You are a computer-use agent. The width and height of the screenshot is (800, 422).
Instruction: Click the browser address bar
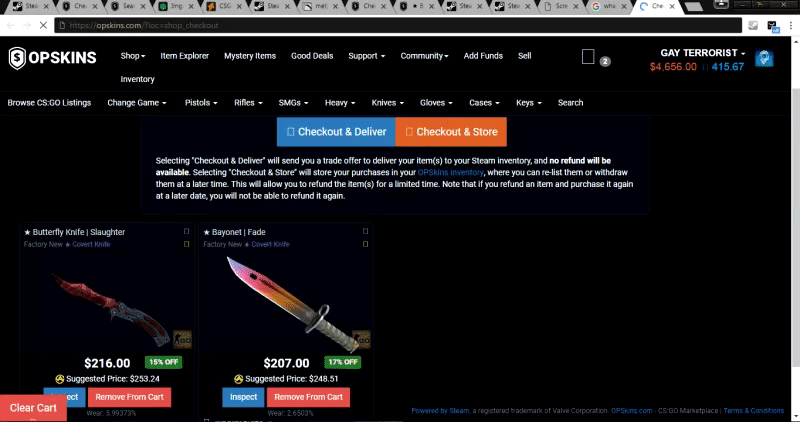(x=398, y=25)
